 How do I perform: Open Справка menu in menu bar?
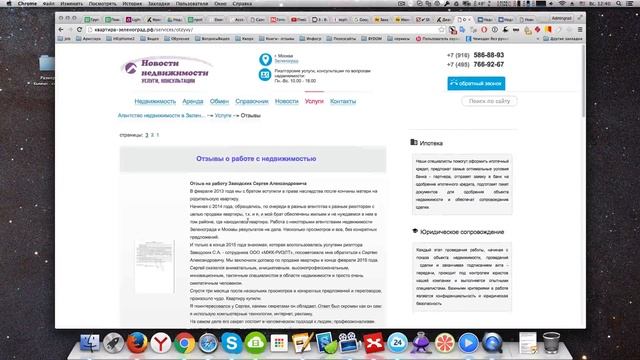242,4
